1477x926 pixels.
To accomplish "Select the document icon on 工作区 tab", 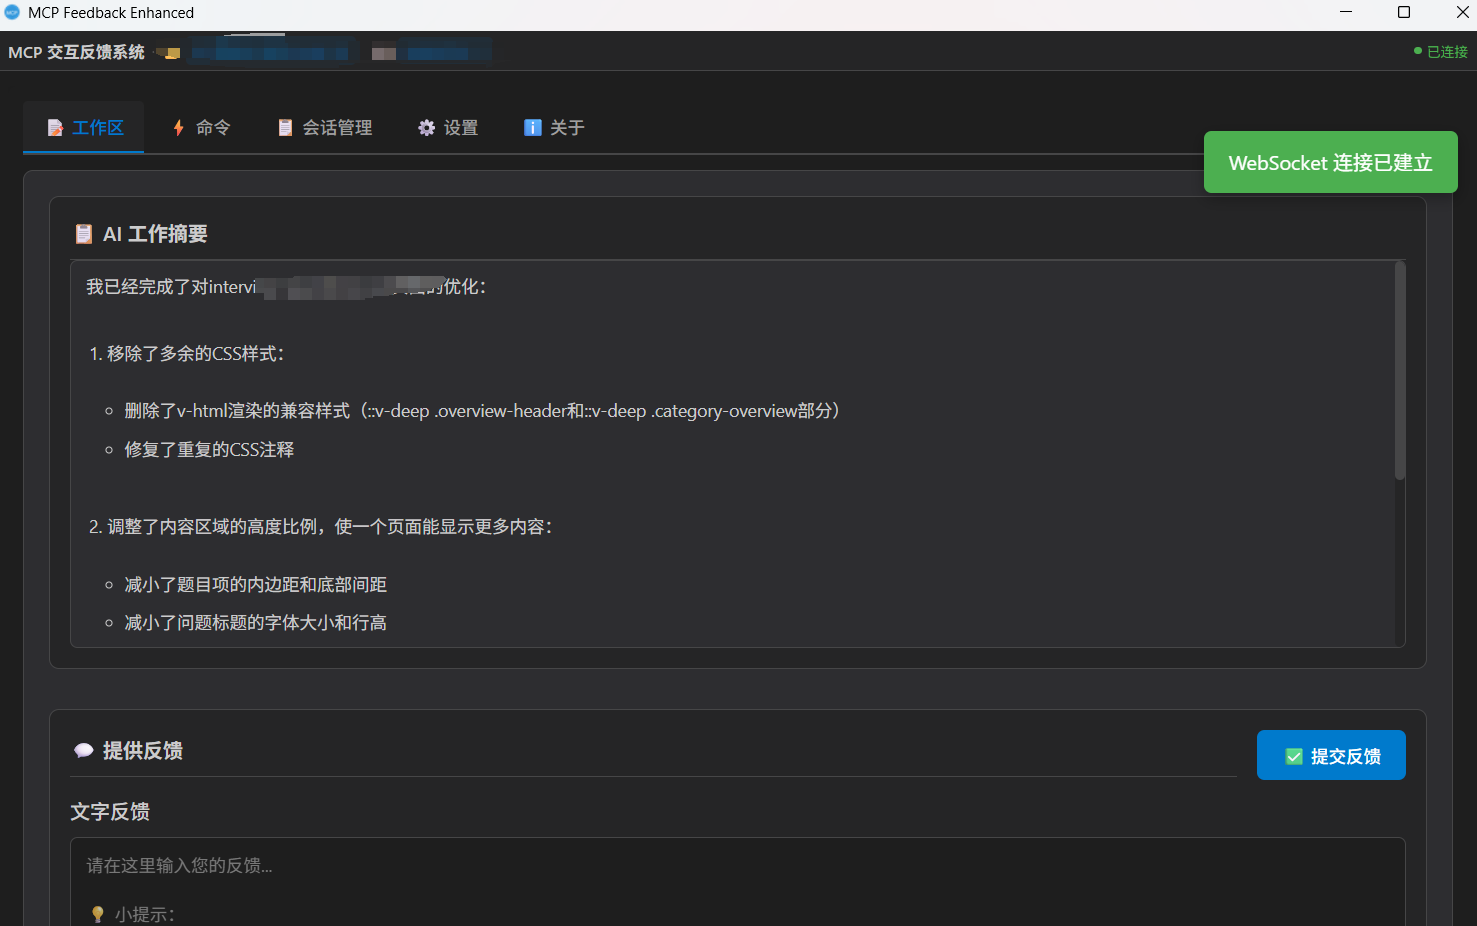I will pos(56,127).
